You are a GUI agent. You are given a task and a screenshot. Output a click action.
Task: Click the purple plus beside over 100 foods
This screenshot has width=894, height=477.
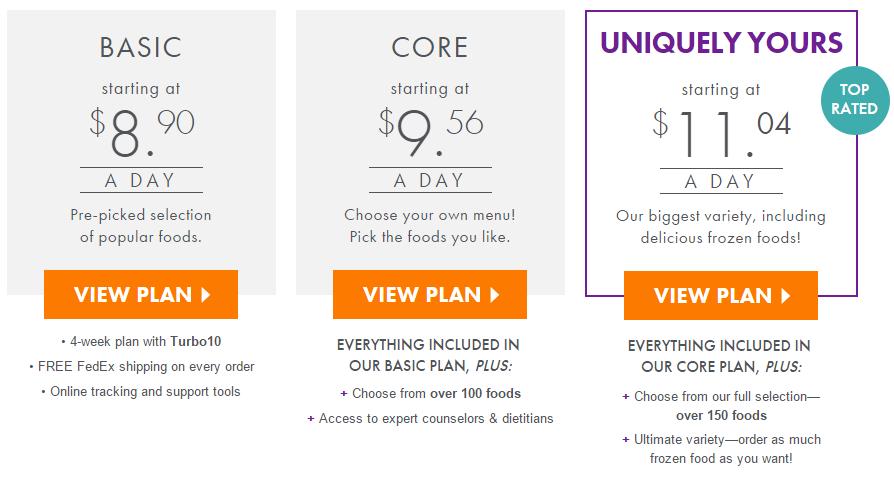click(344, 393)
